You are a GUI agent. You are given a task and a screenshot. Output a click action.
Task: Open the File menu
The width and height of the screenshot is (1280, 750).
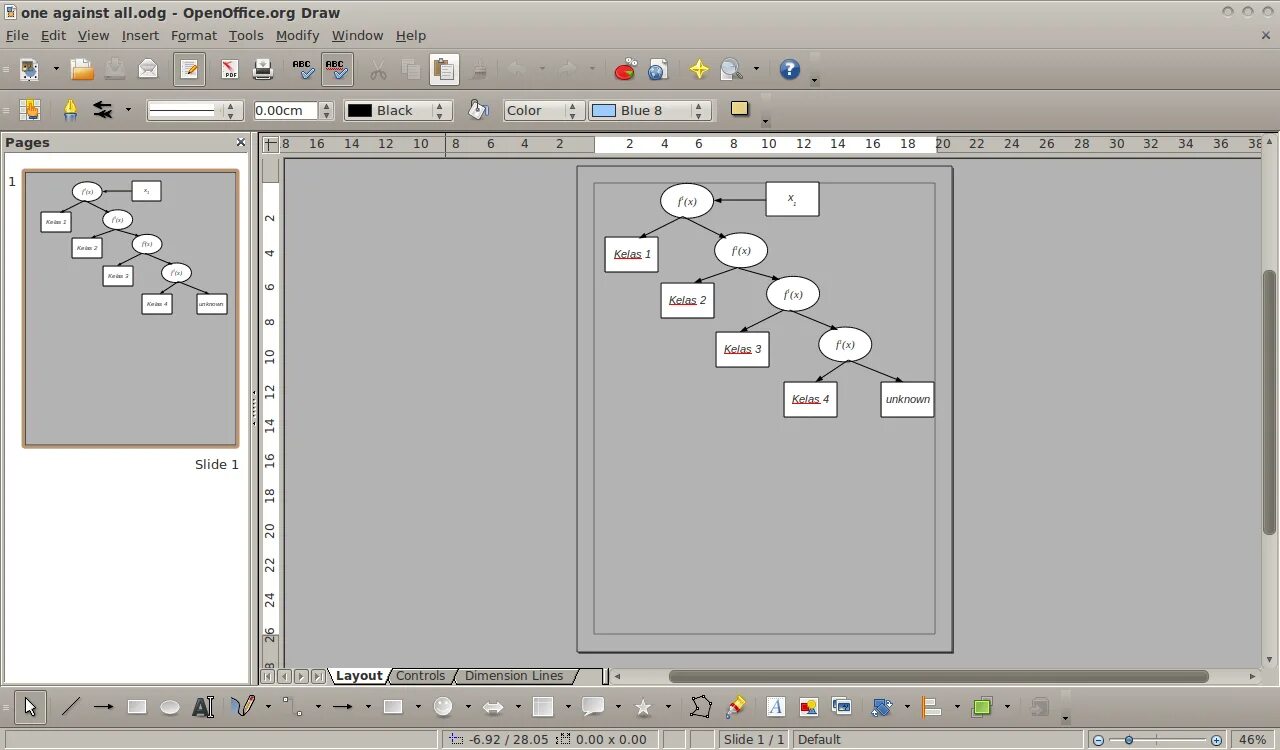[17, 35]
